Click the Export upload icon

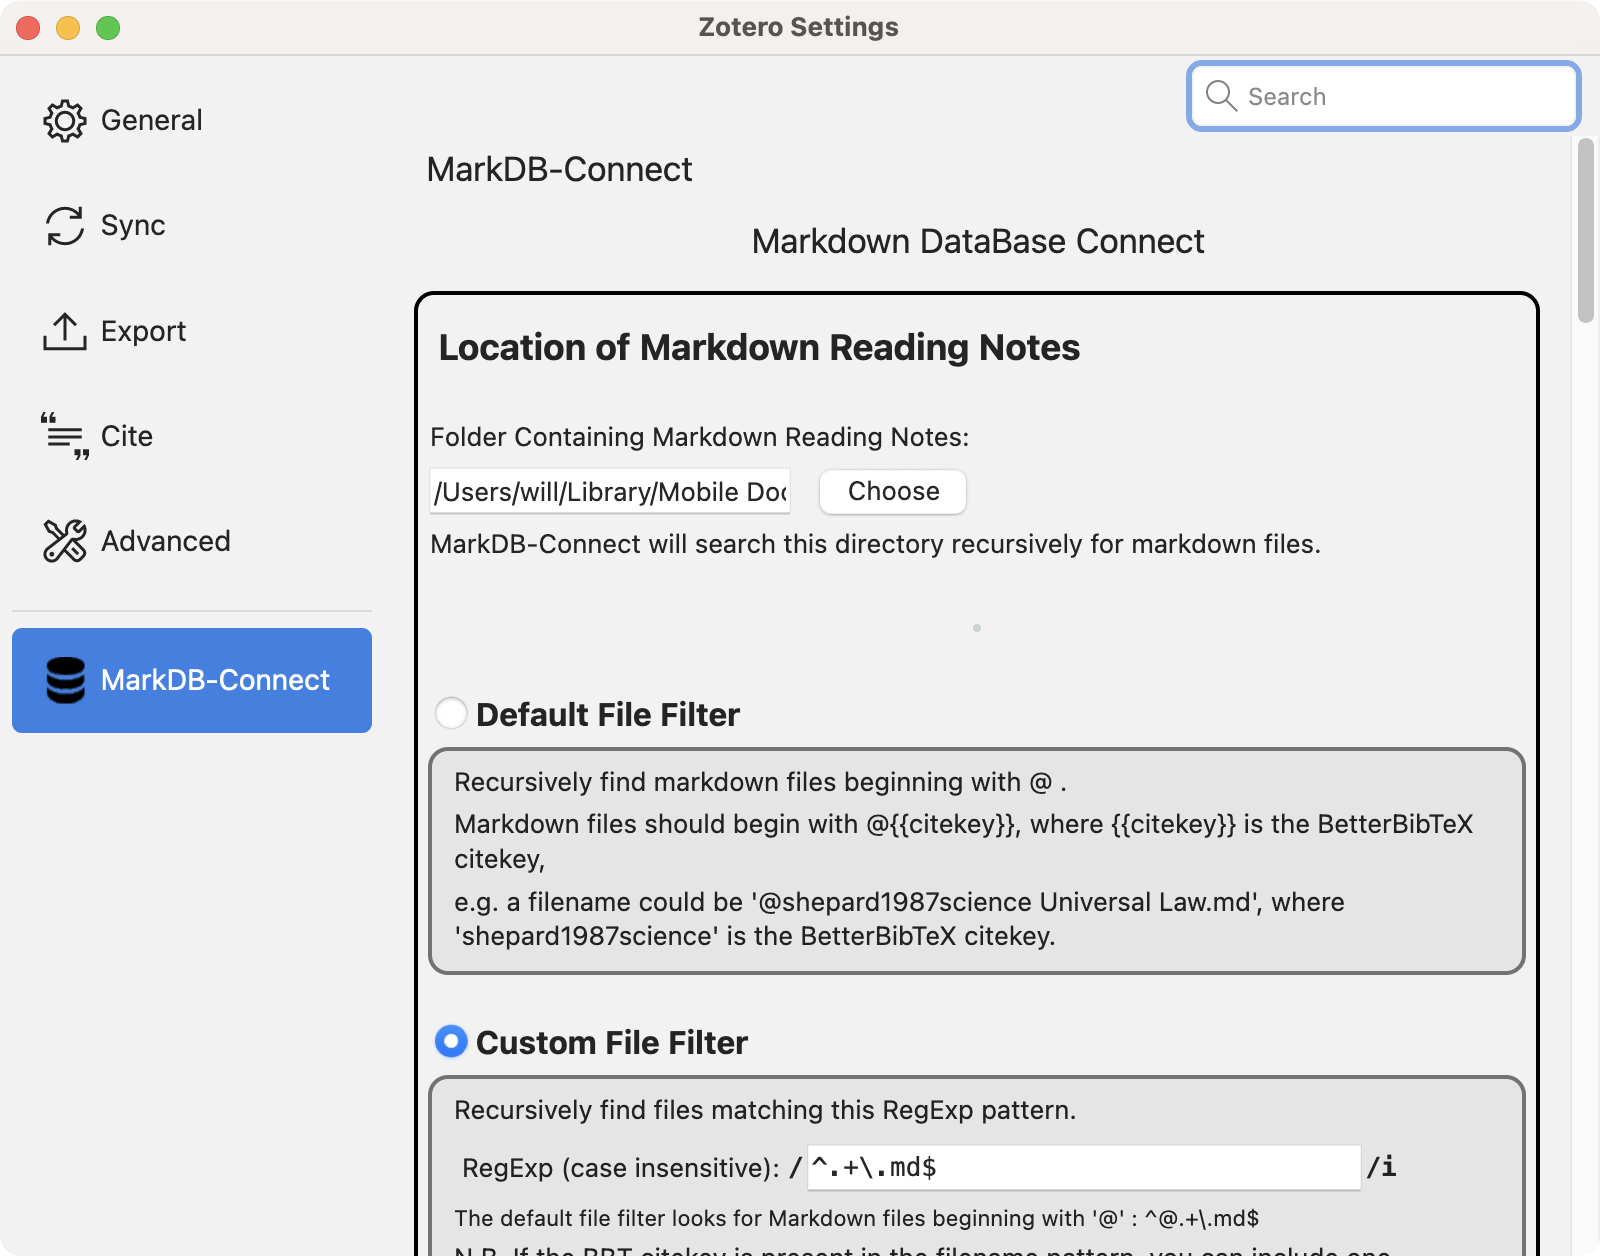tap(65, 331)
